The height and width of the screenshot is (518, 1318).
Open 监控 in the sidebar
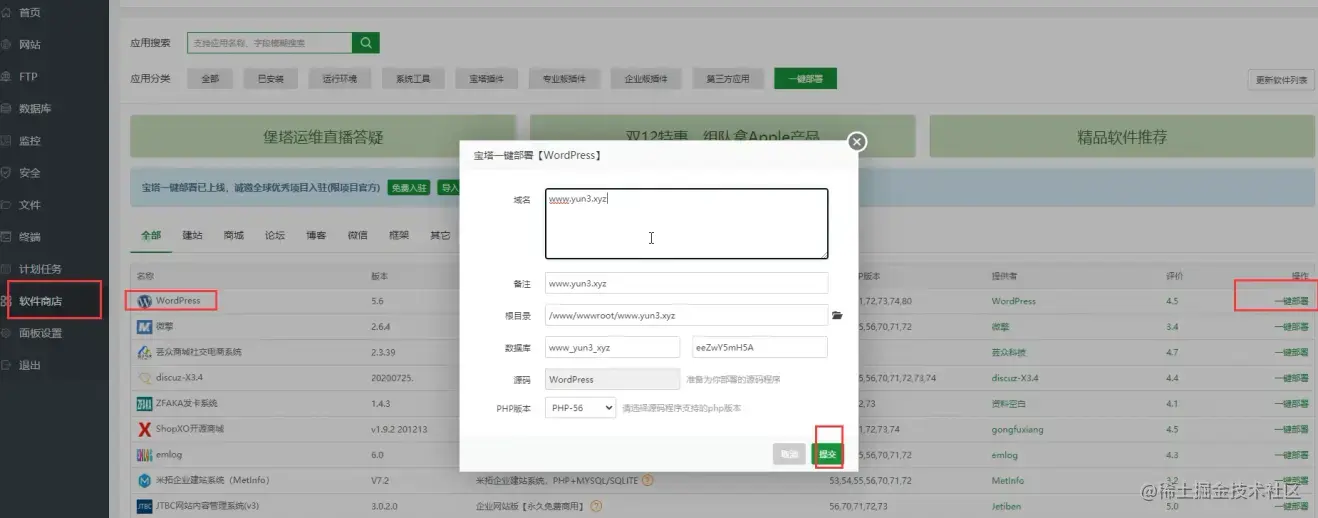pos(30,140)
